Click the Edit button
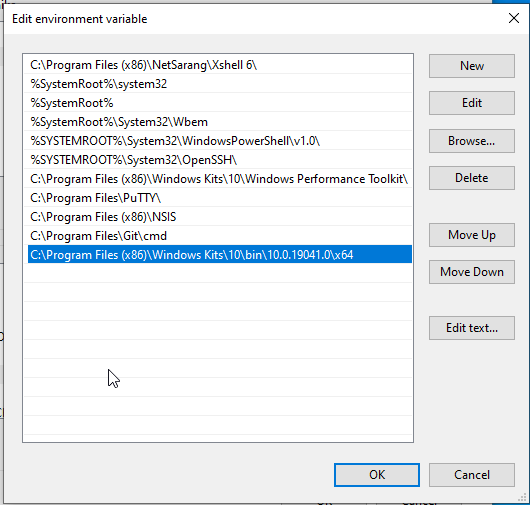Screen dimensions: 530x505 [472, 103]
